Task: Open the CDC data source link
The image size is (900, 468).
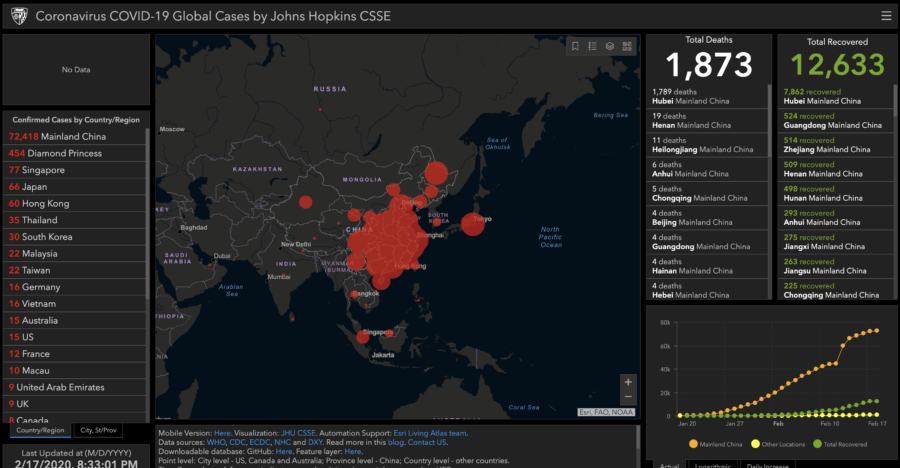Action: point(237,442)
